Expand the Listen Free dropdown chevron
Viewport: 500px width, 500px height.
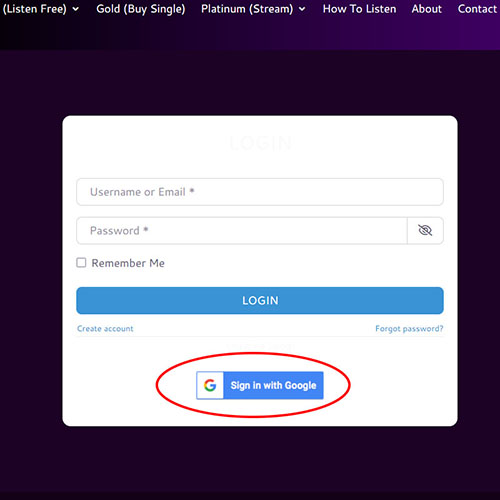tap(76, 9)
